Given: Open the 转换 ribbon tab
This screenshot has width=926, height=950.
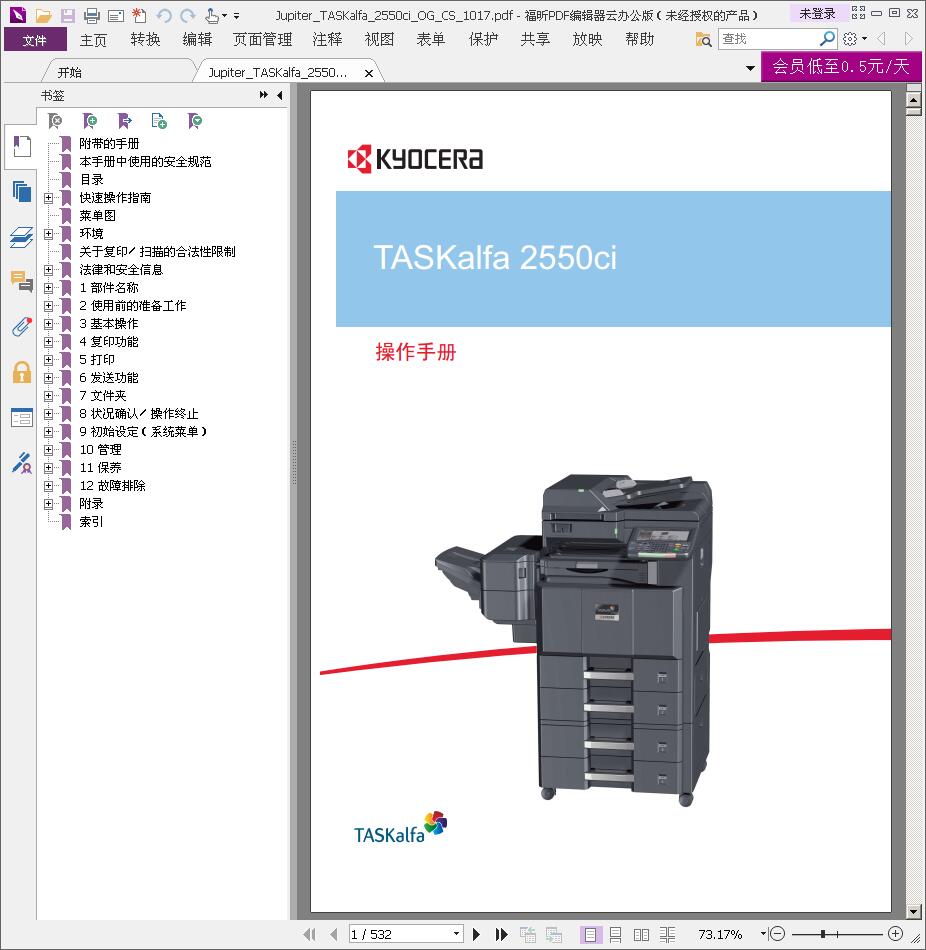Looking at the screenshot, I should click(x=145, y=40).
